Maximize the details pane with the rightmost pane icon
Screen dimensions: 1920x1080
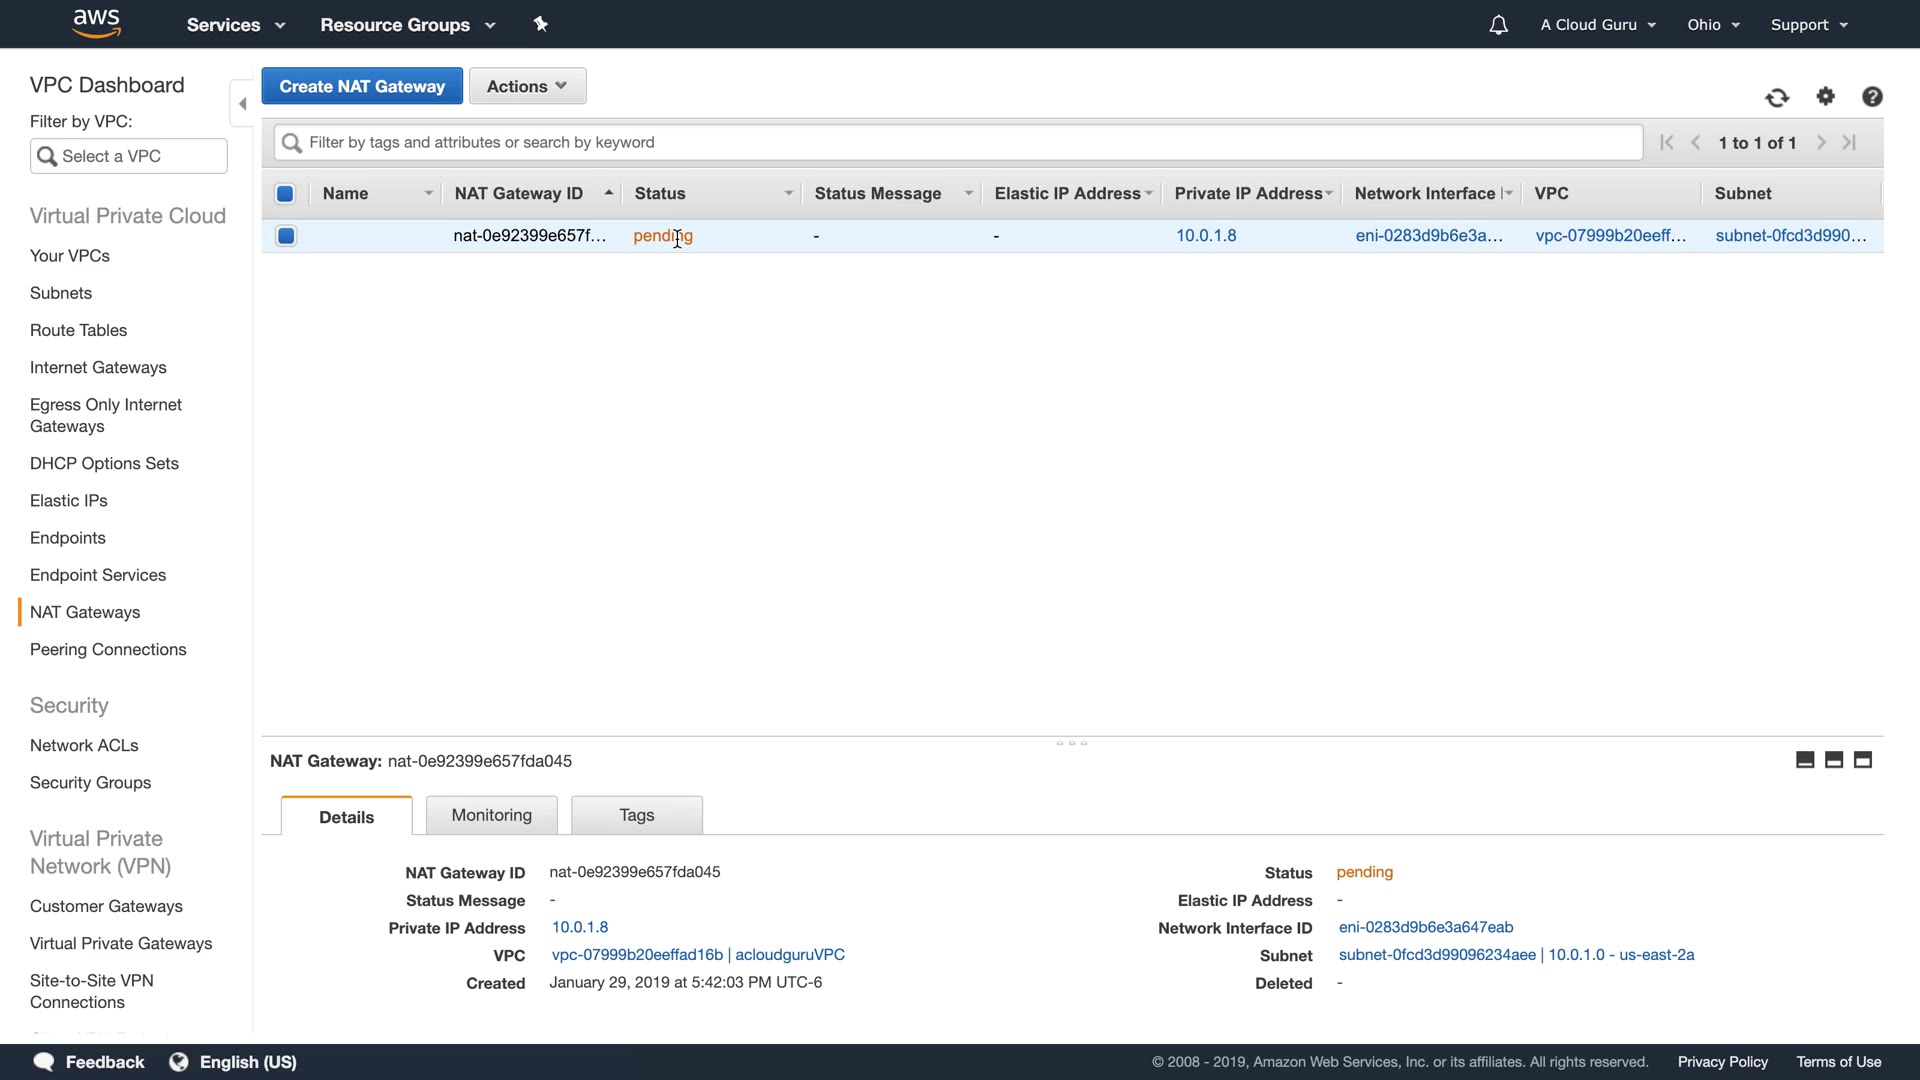click(x=1863, y=760)
